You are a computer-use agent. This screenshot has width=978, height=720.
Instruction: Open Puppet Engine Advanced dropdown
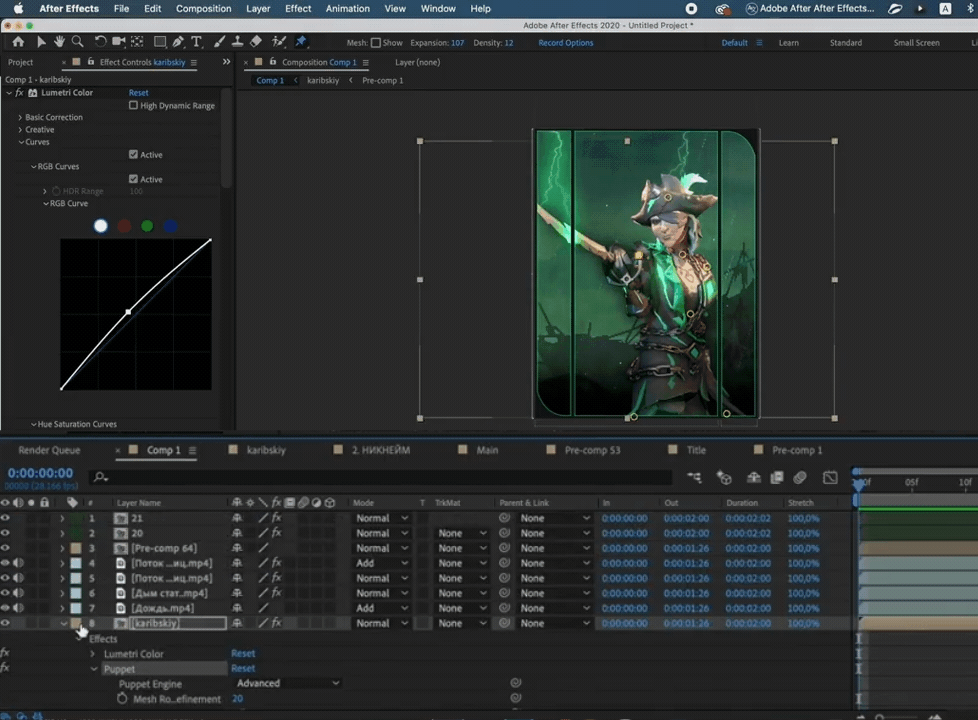coord(288,683)
